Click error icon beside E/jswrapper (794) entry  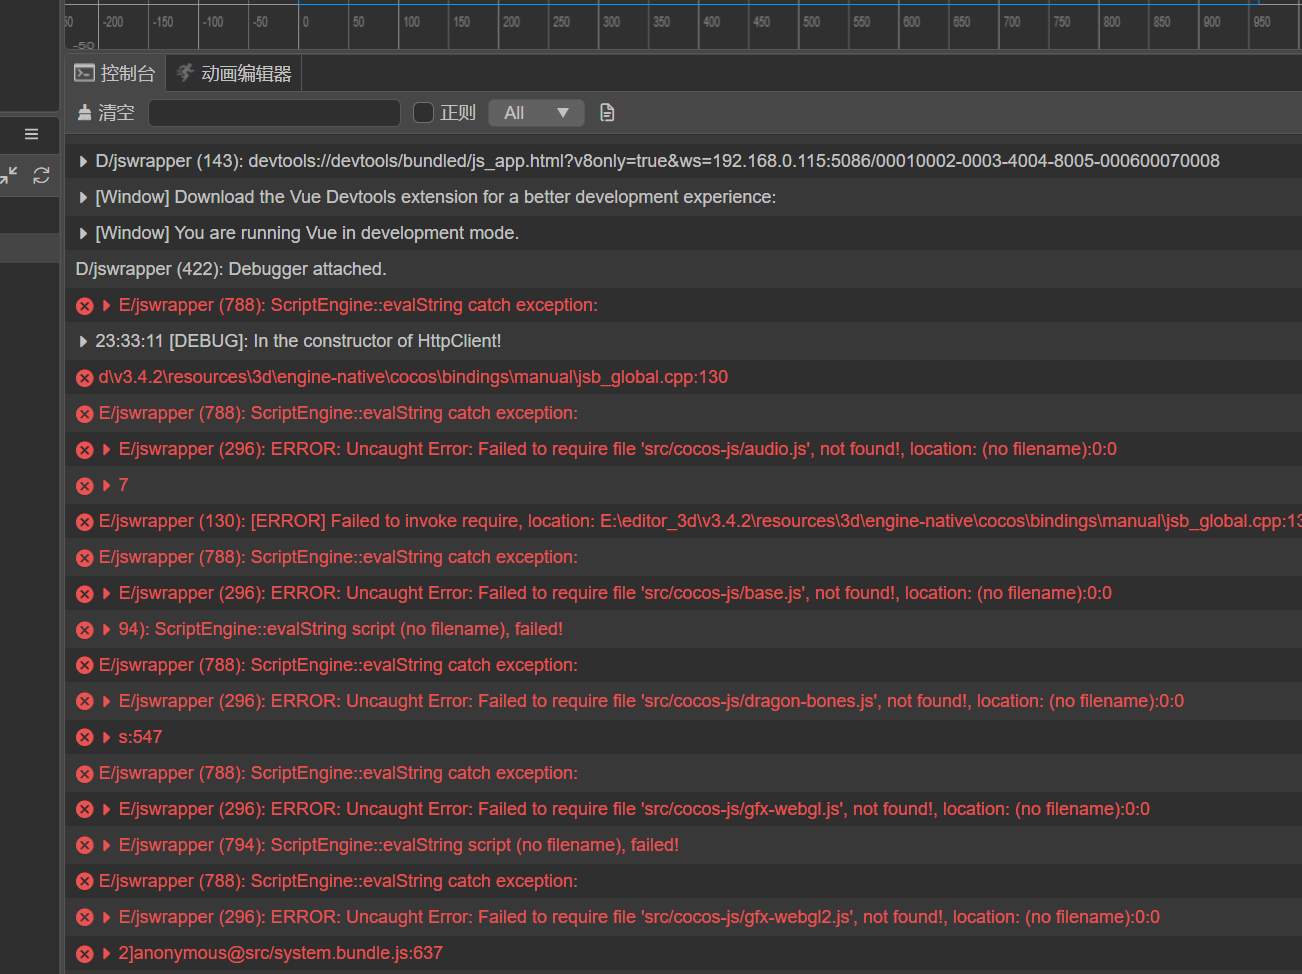(x=85, y=846)
